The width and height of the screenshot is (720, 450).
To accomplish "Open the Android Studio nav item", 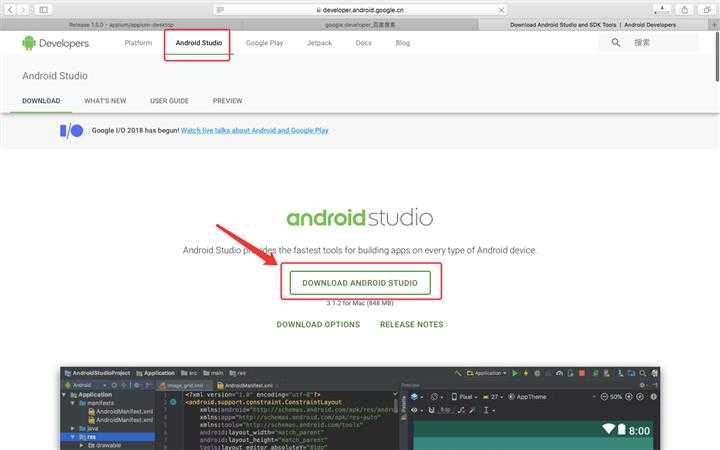I will click(198, 43).
